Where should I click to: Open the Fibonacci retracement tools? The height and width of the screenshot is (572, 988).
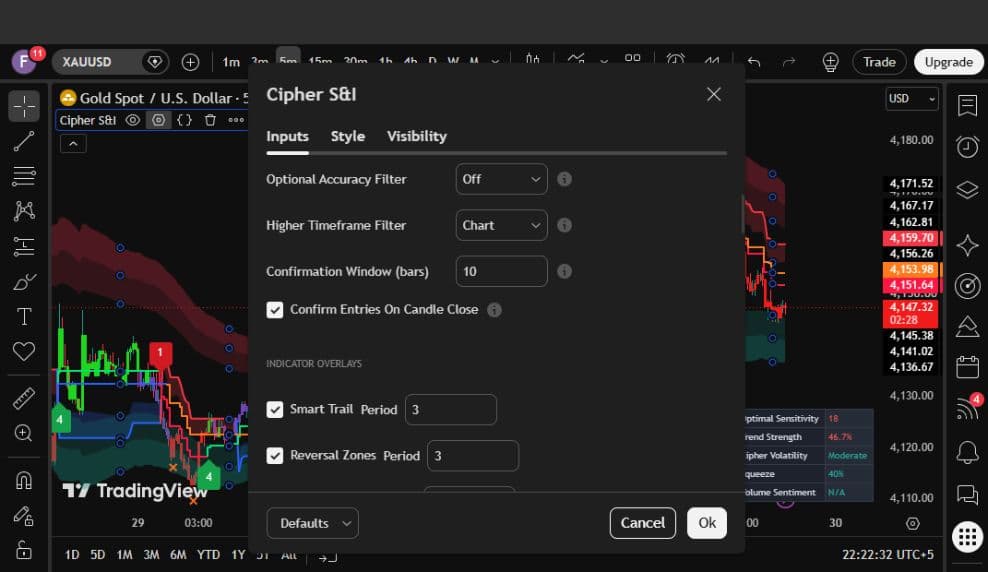24,176
